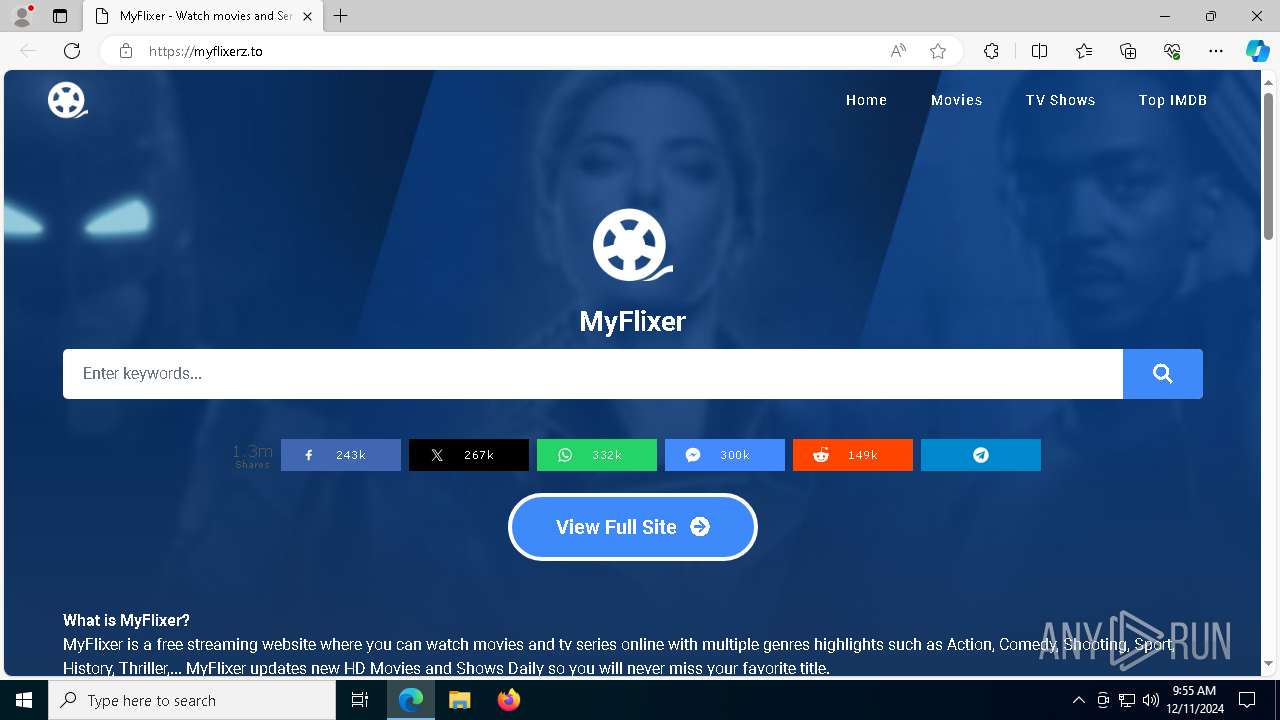The width and height of the screenshot is (1280, 720).
Task: Click the large center MyFlixer reel logo
Action: pos(633,245)
